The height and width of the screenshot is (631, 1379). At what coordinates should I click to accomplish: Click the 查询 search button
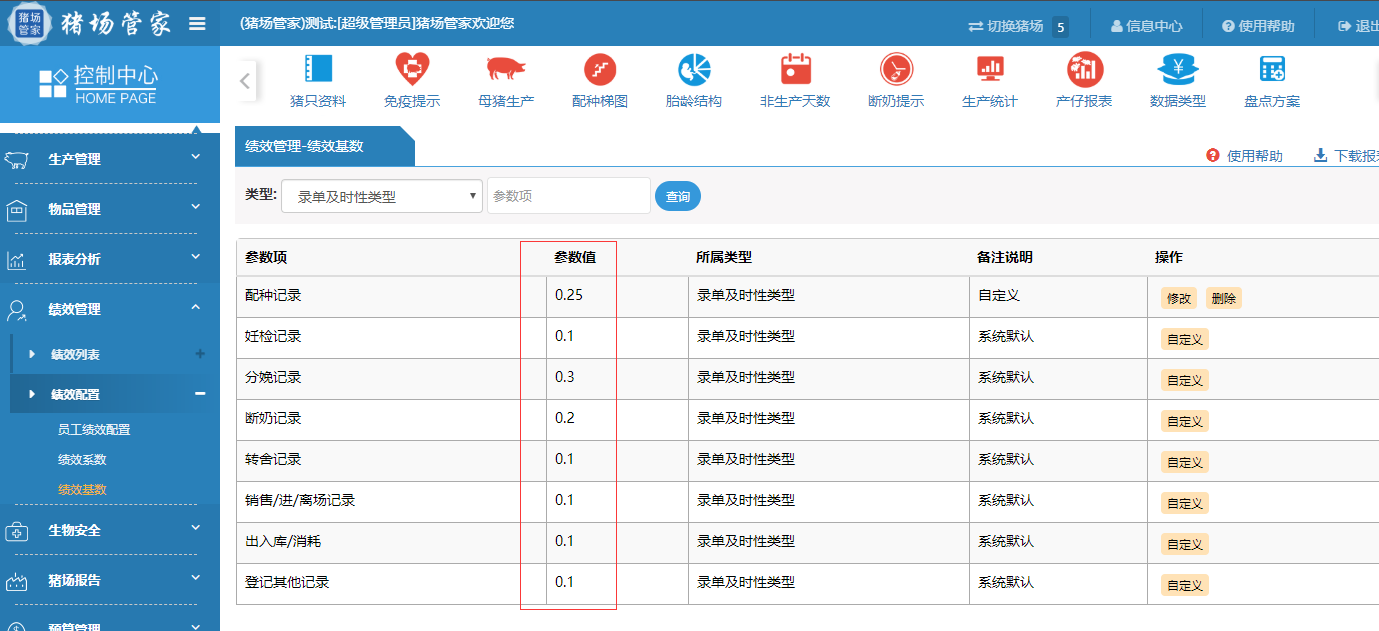pyautogui.click(x=678, y=197)
